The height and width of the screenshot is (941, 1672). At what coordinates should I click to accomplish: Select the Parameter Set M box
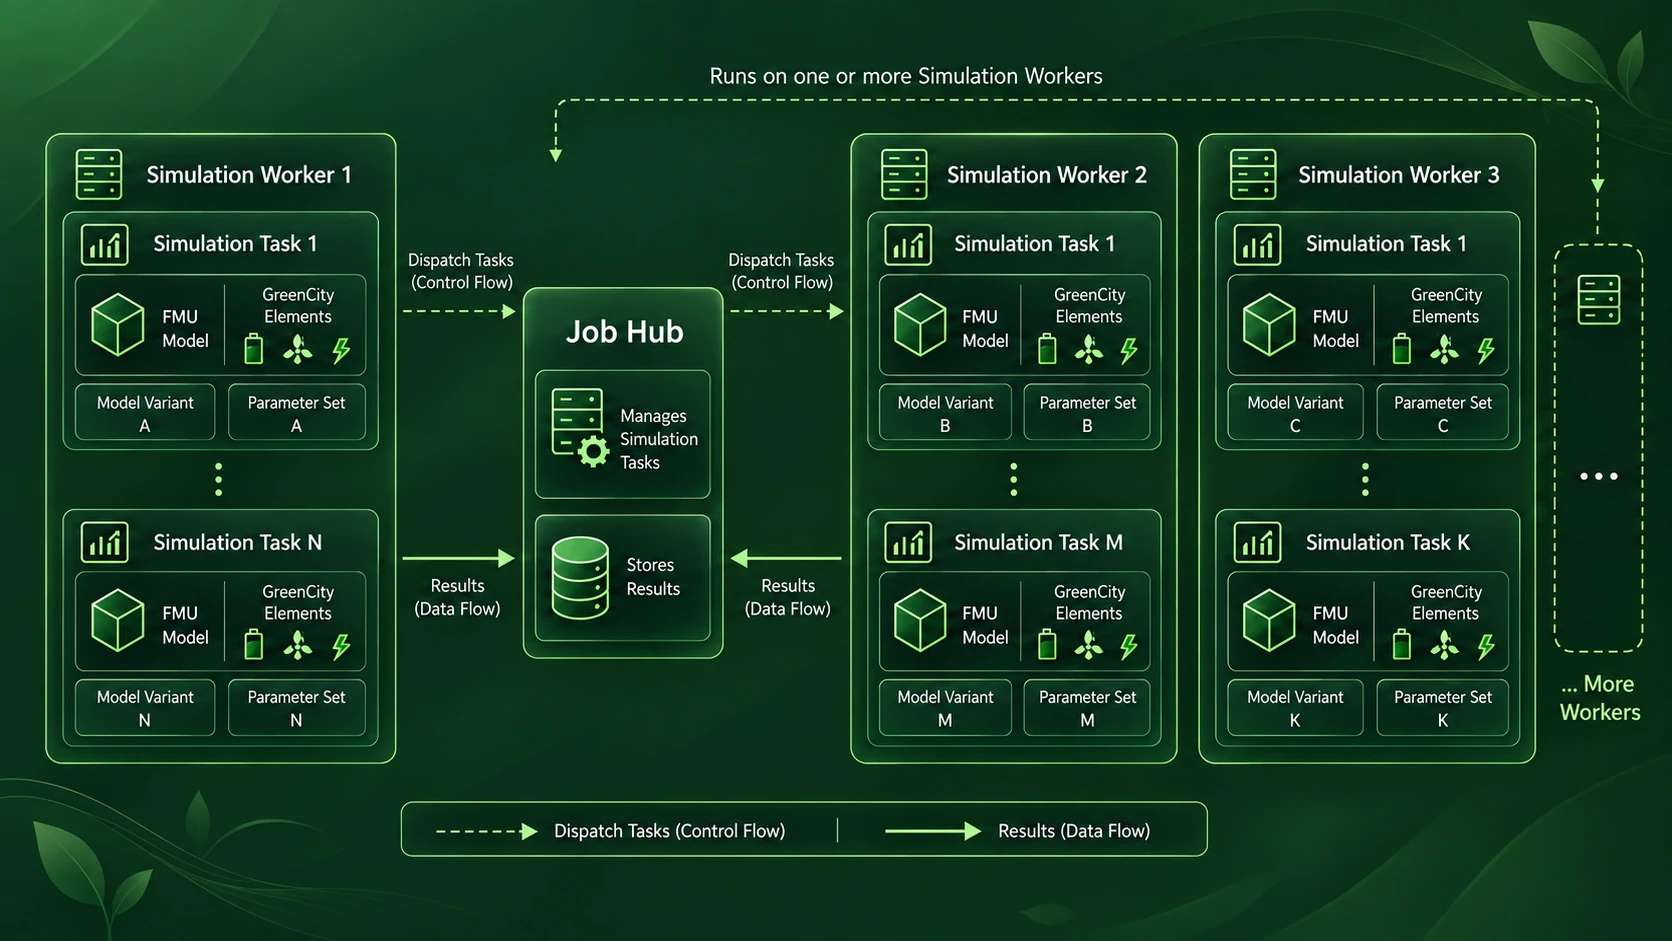1087,708
